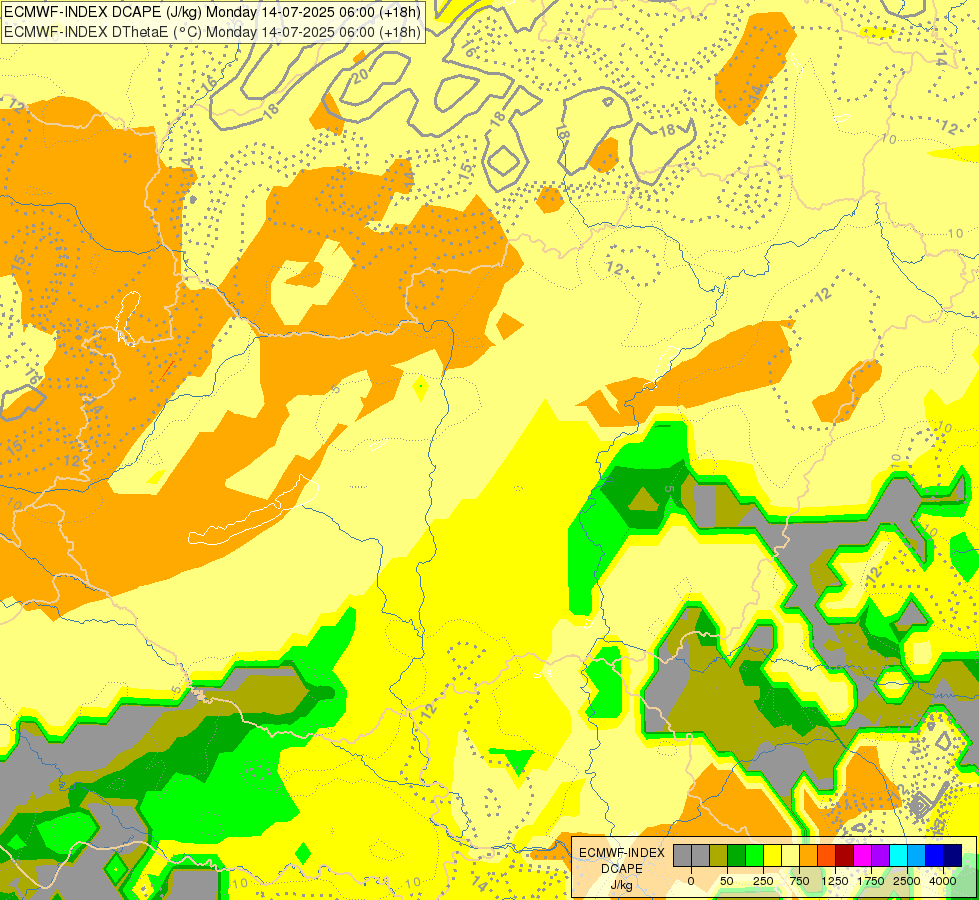The image size is (979, 900).
Task: Click the J/kg unit label in legend
Action: click(622, 885)
